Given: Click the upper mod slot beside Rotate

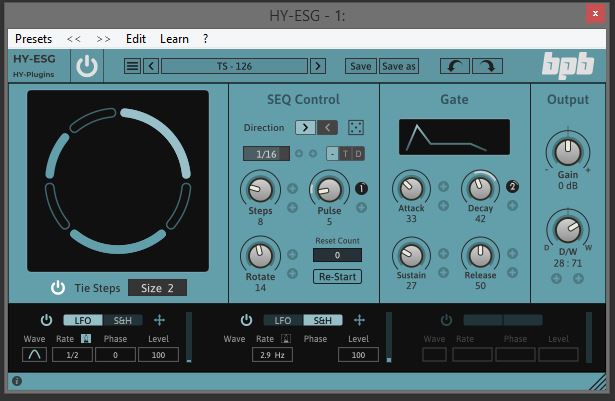Looking at the screenshot, I should pos(292,254).
